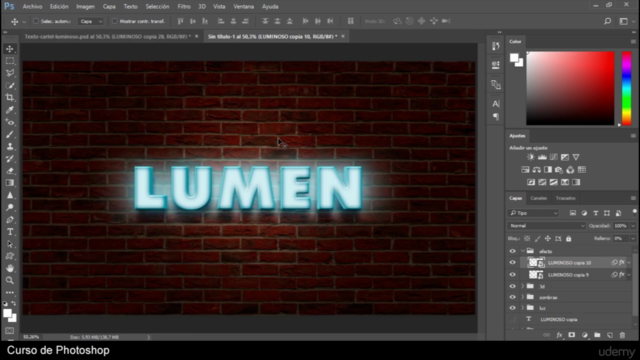
Task: Select the Dodge tool
Action: pos(10,207)
